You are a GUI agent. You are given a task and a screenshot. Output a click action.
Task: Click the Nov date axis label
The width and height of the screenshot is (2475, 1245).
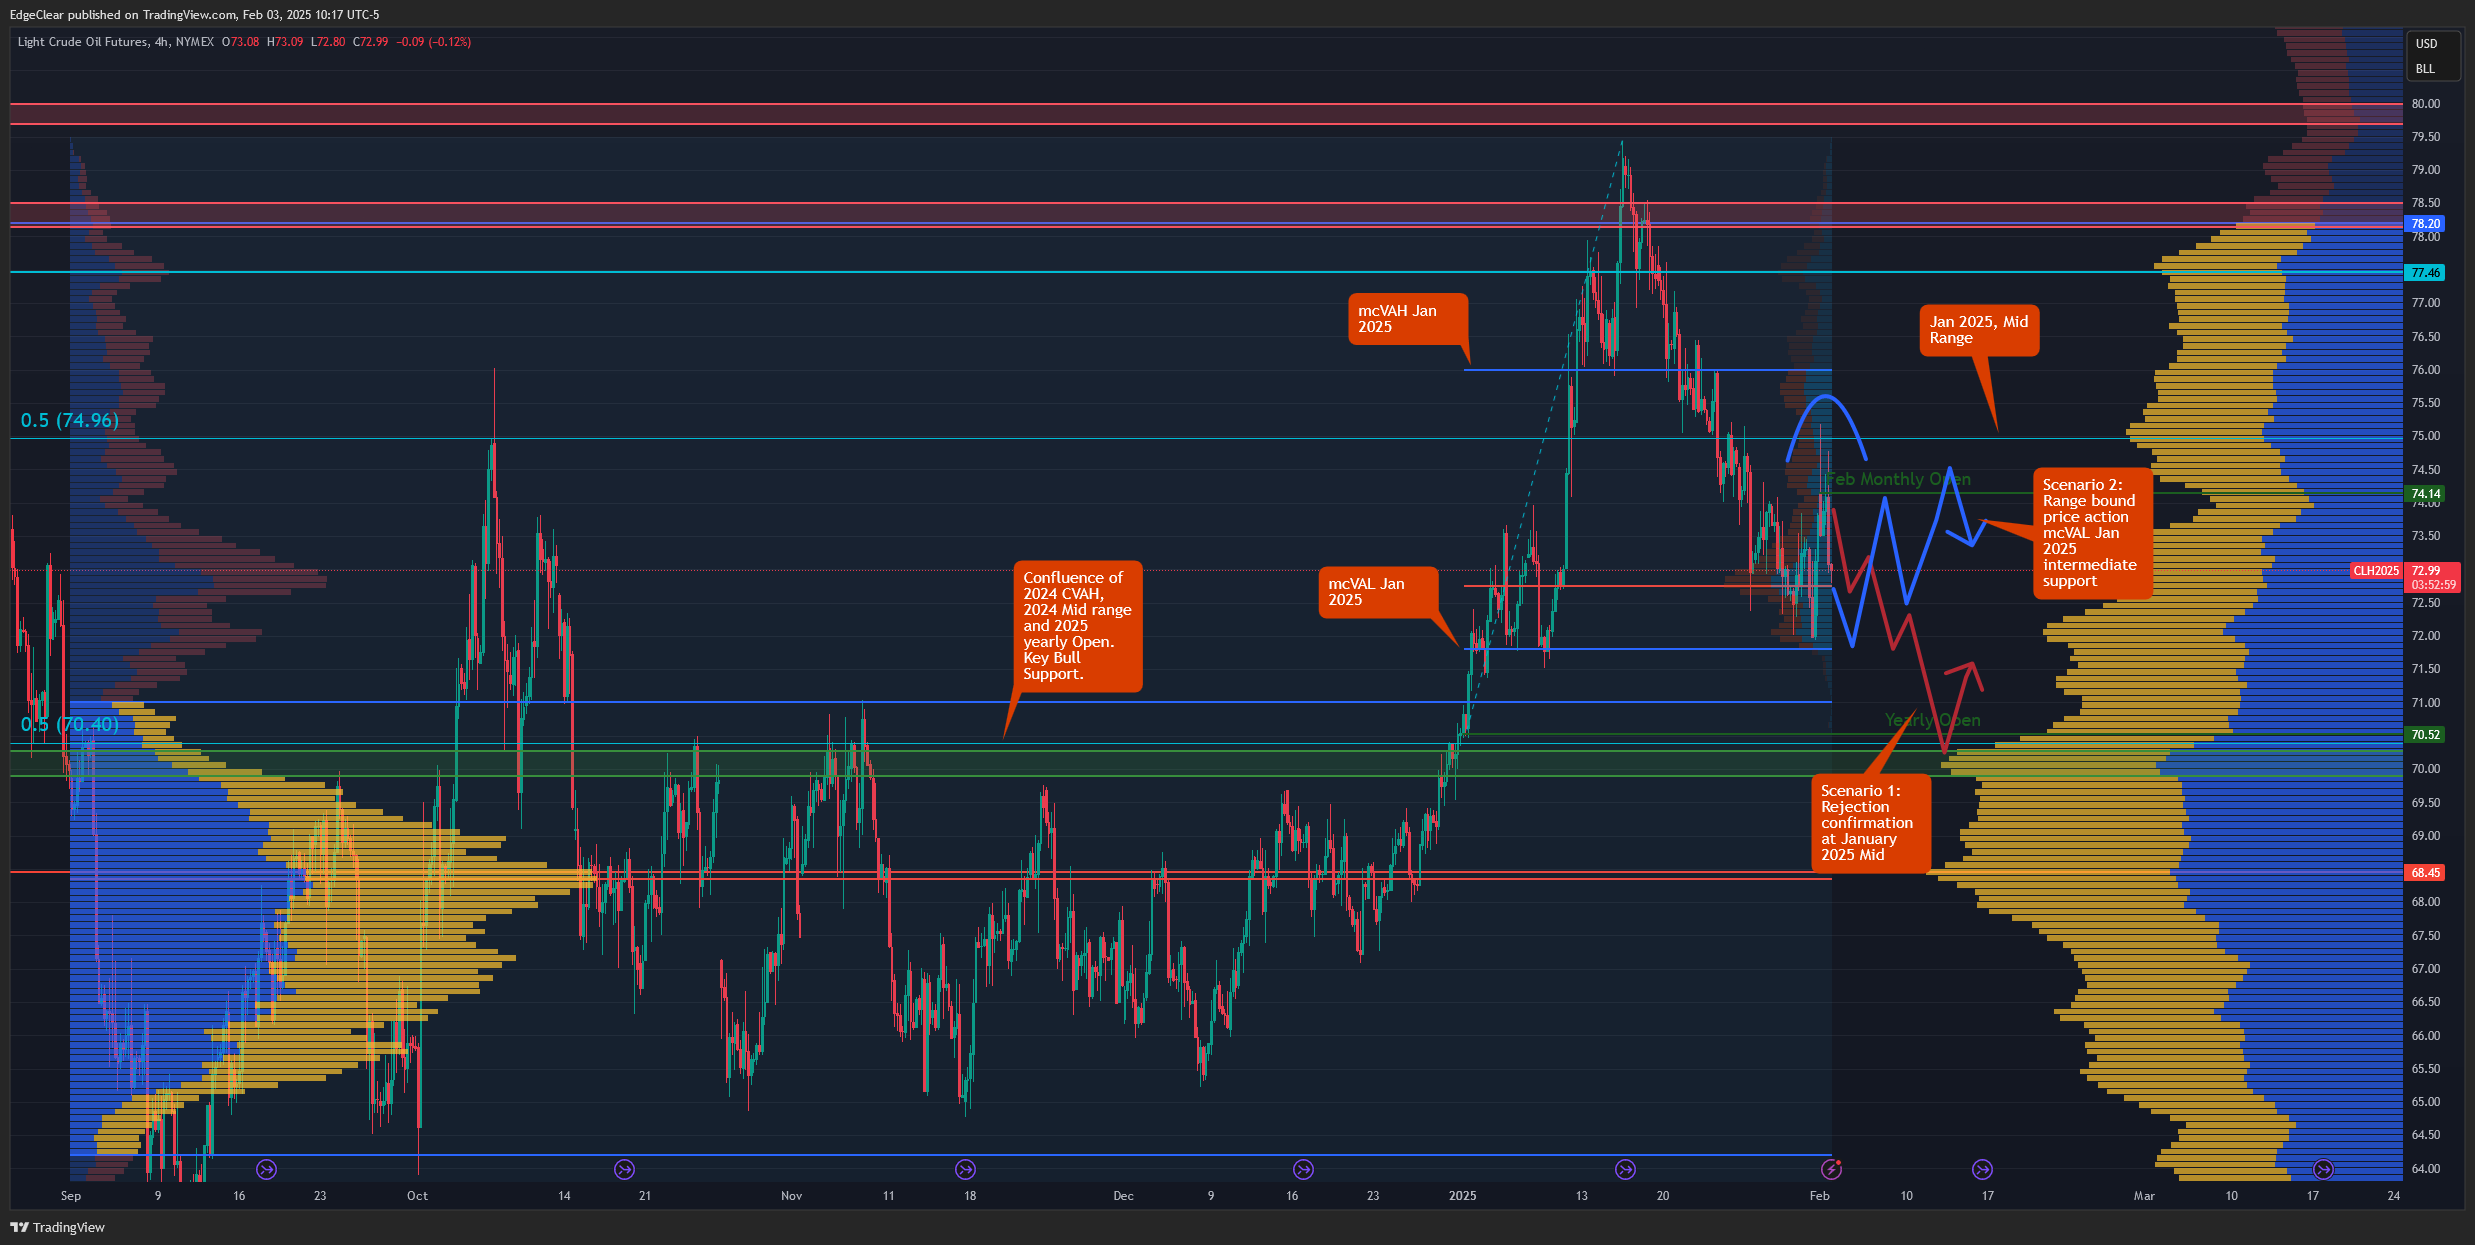point(791,1196)
